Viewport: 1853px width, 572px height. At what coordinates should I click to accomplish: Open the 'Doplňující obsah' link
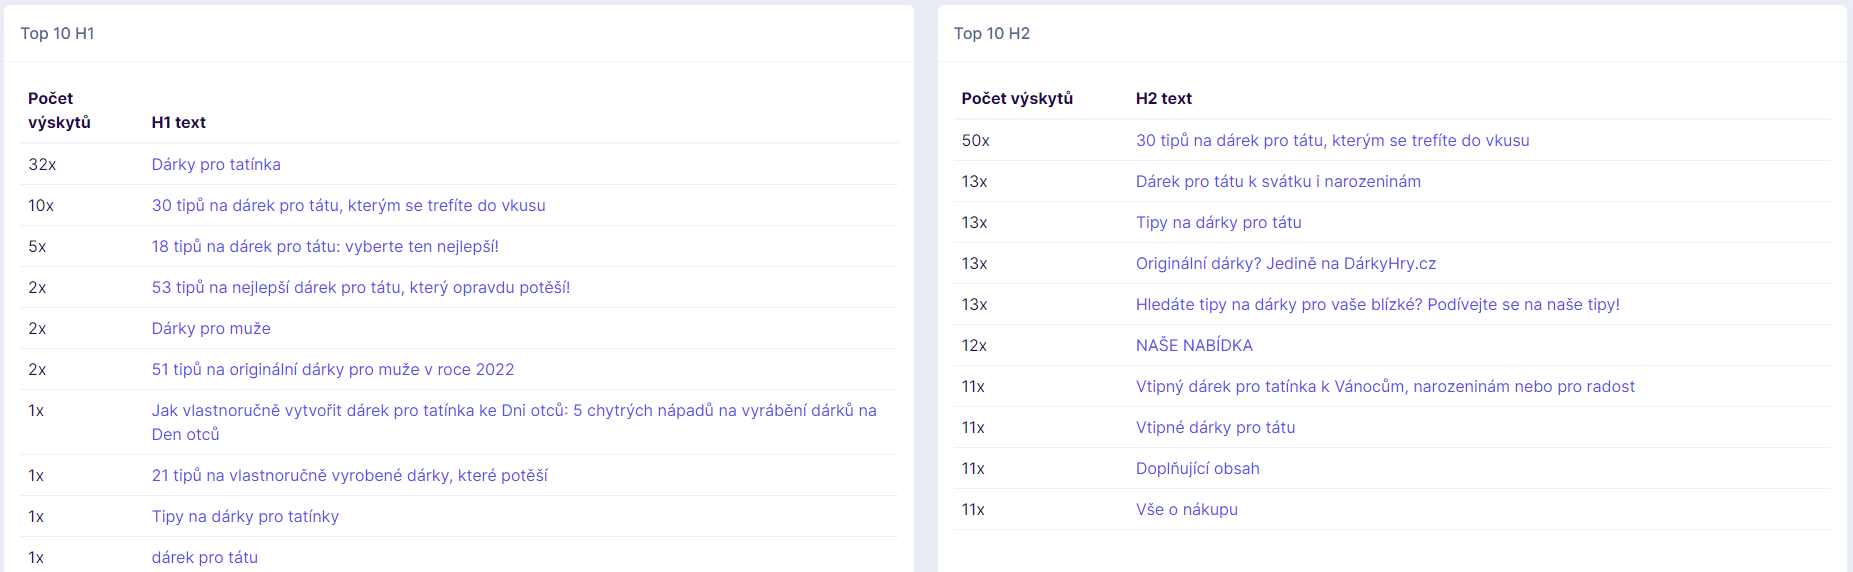pos(1197,468)
